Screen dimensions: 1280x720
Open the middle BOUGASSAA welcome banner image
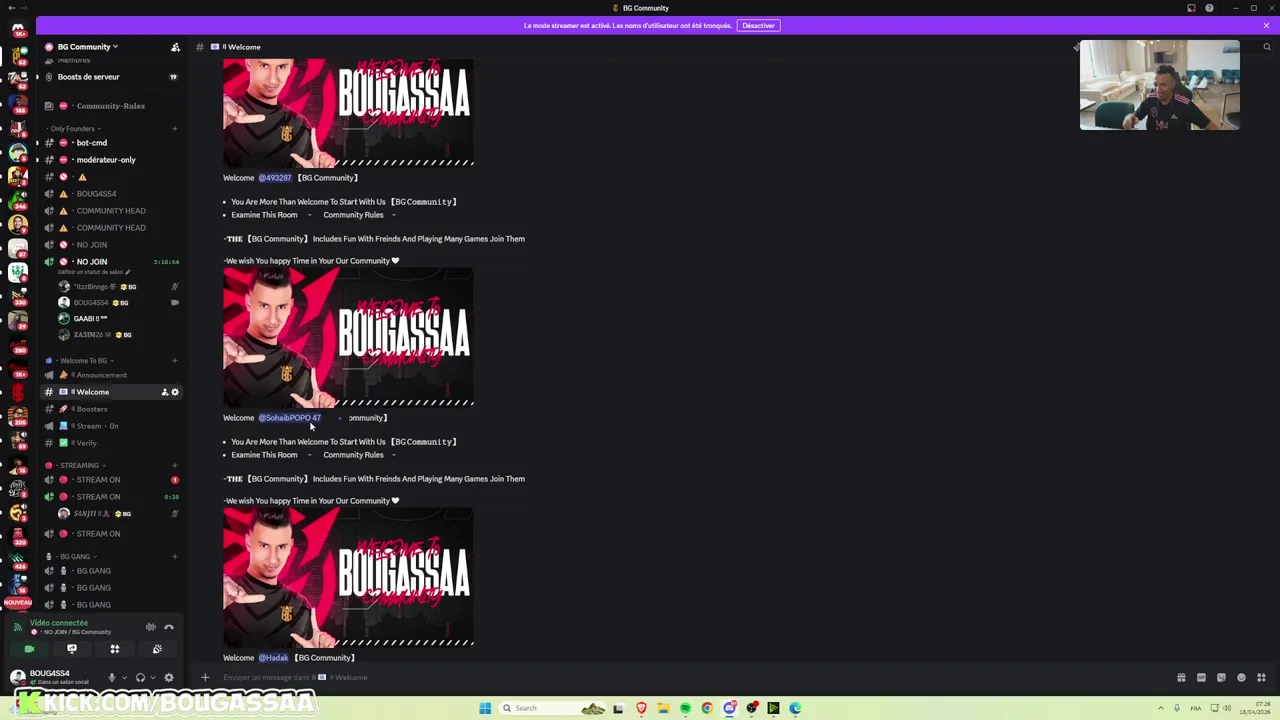348,338
